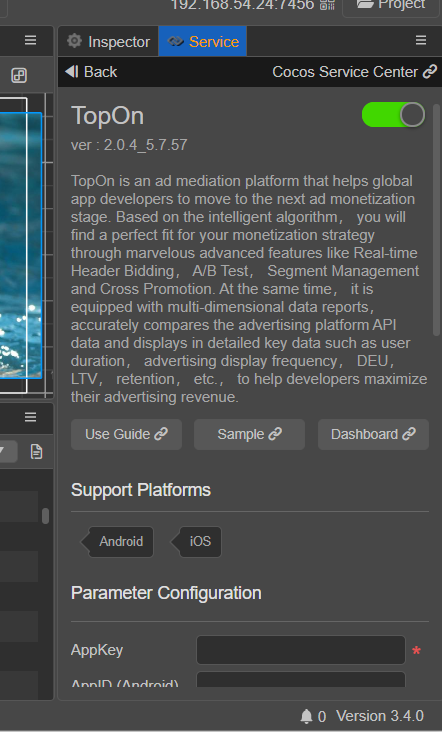Click the Service panel vertical scrollbar

click(x=436, y=219)
